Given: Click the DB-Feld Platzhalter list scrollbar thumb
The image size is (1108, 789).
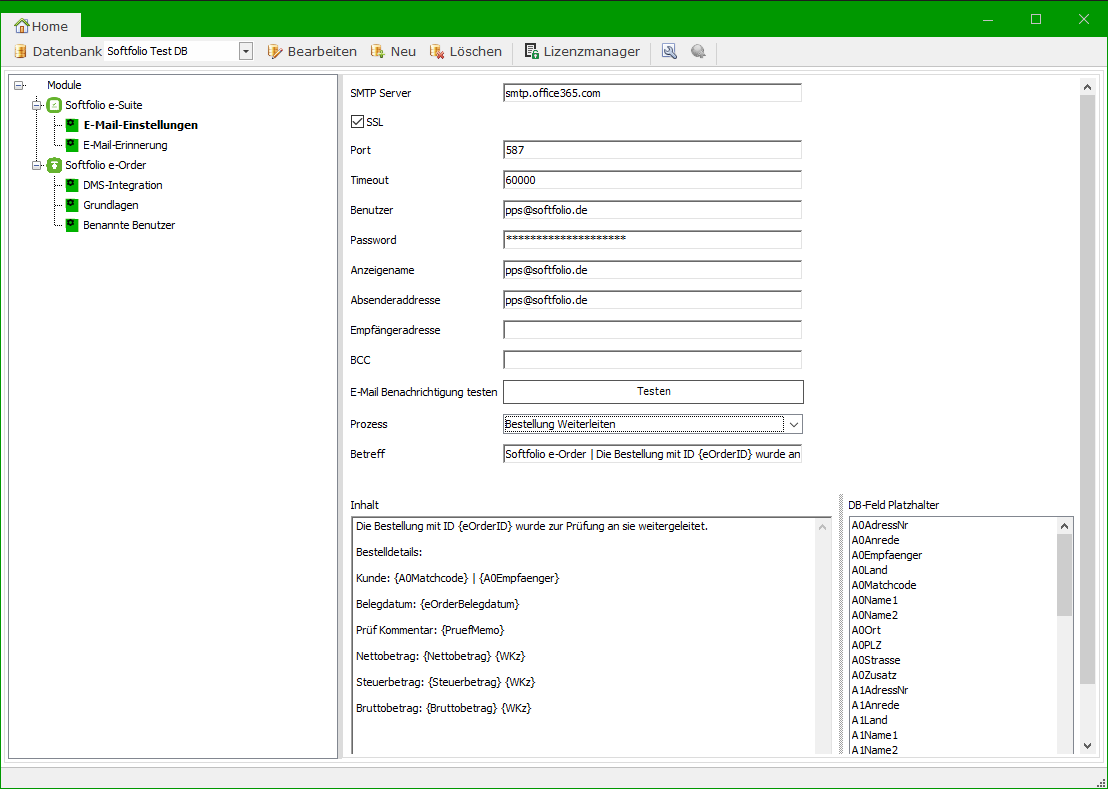Looking at the screenshot, I should tap(1064, 575).
